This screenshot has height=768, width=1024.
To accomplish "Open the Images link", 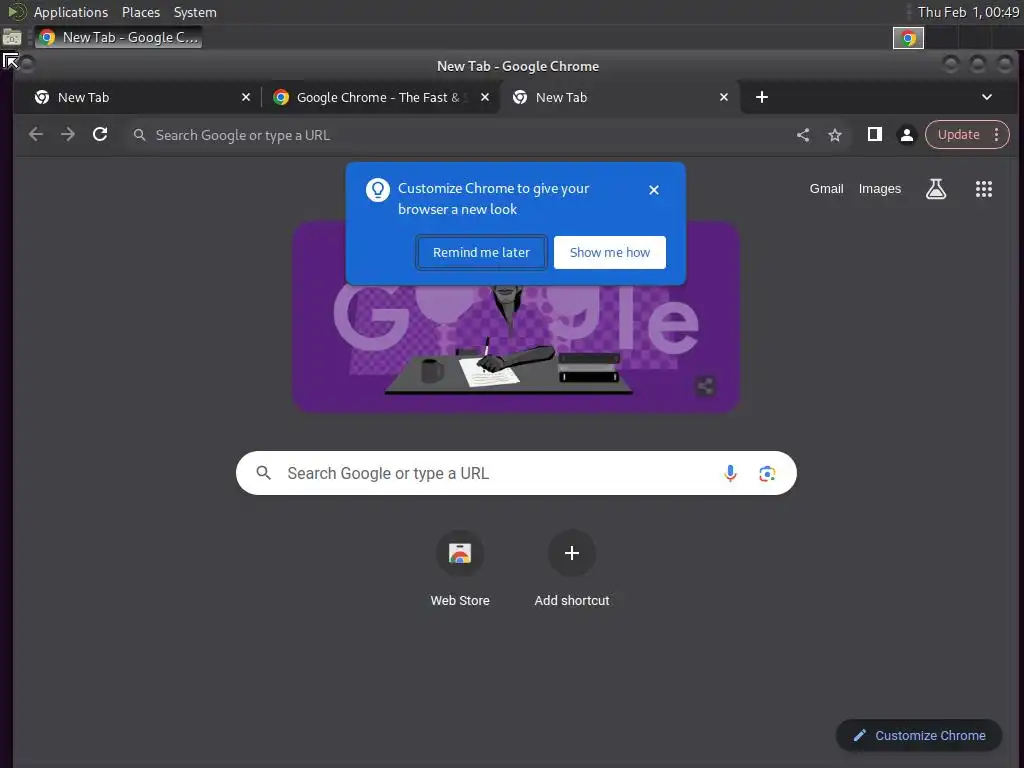I will click(879, 189).
